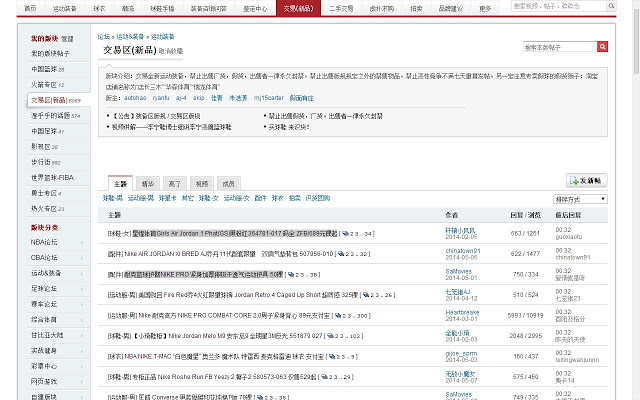Open author chinatown91 profile link
This screenshot has height=400, width=640.
click(463, 251)
